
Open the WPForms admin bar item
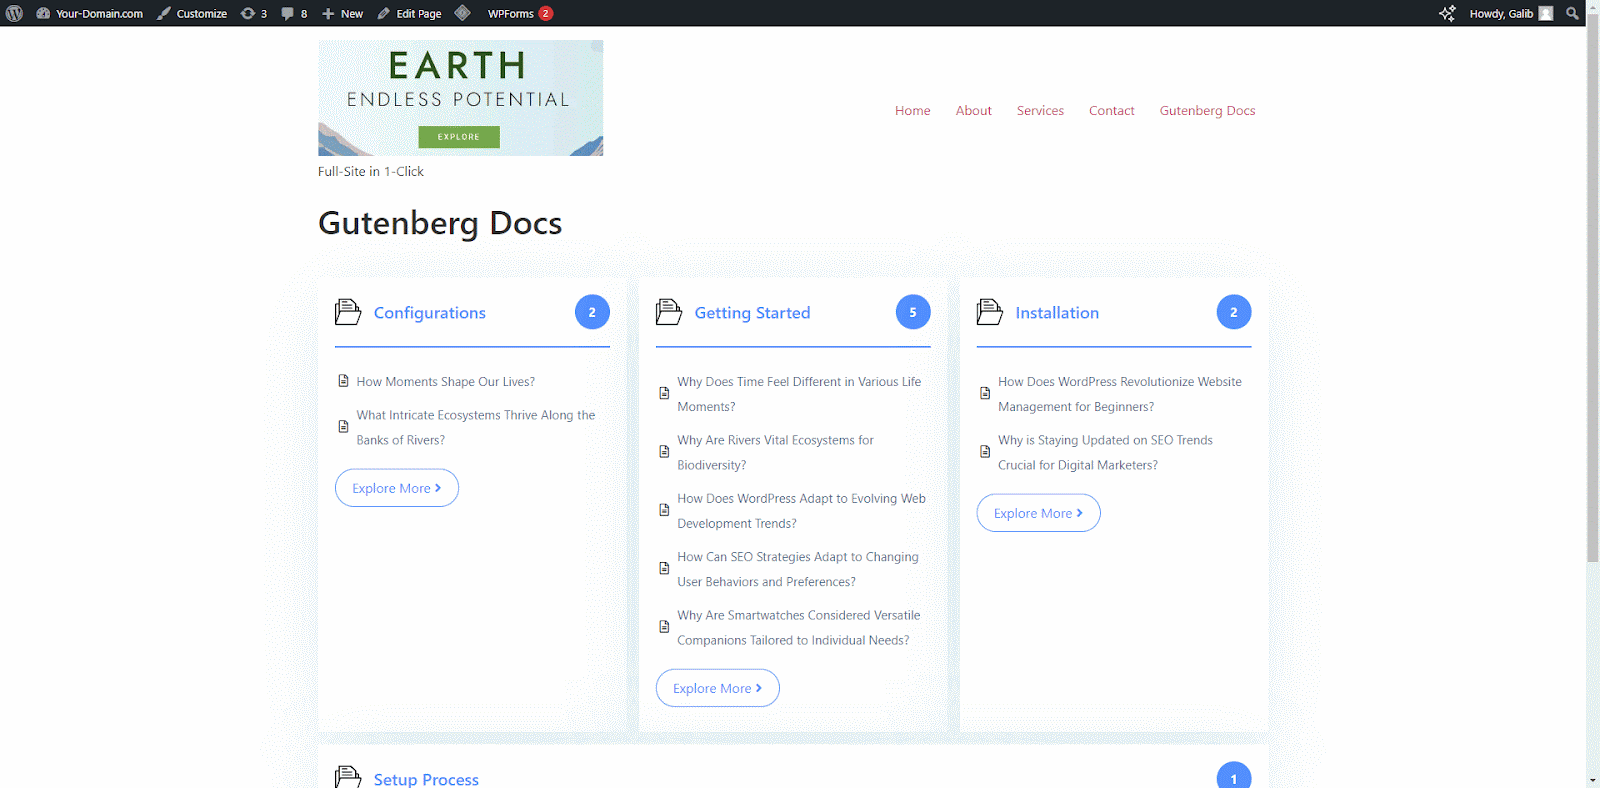pos(520,13)
